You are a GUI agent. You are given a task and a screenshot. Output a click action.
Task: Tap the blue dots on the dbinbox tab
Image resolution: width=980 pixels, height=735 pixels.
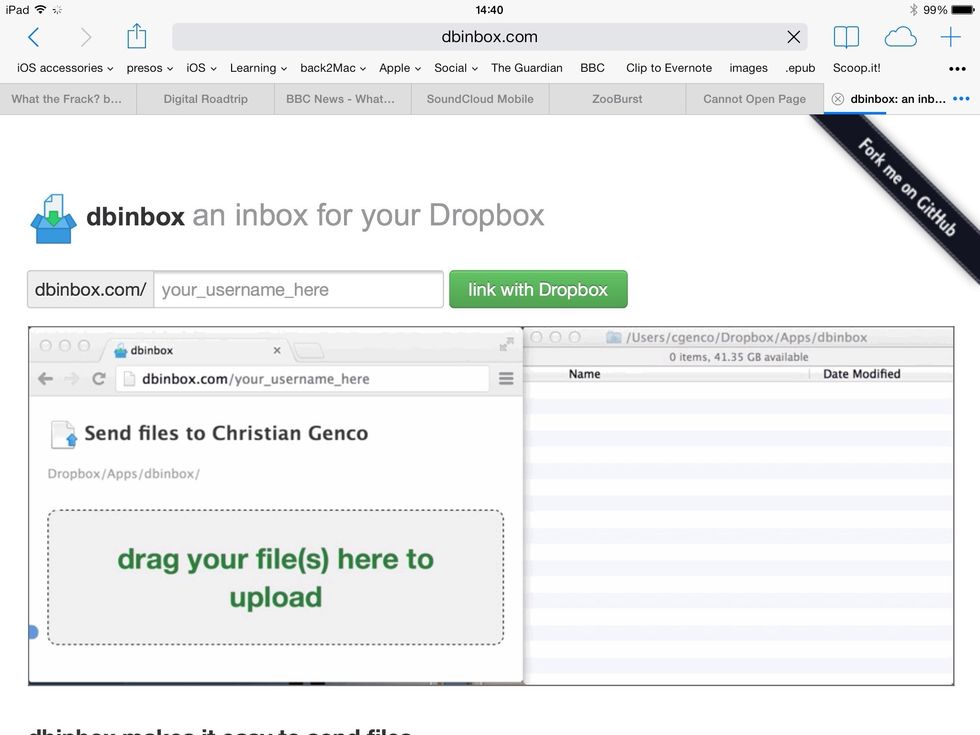[961, 99]
